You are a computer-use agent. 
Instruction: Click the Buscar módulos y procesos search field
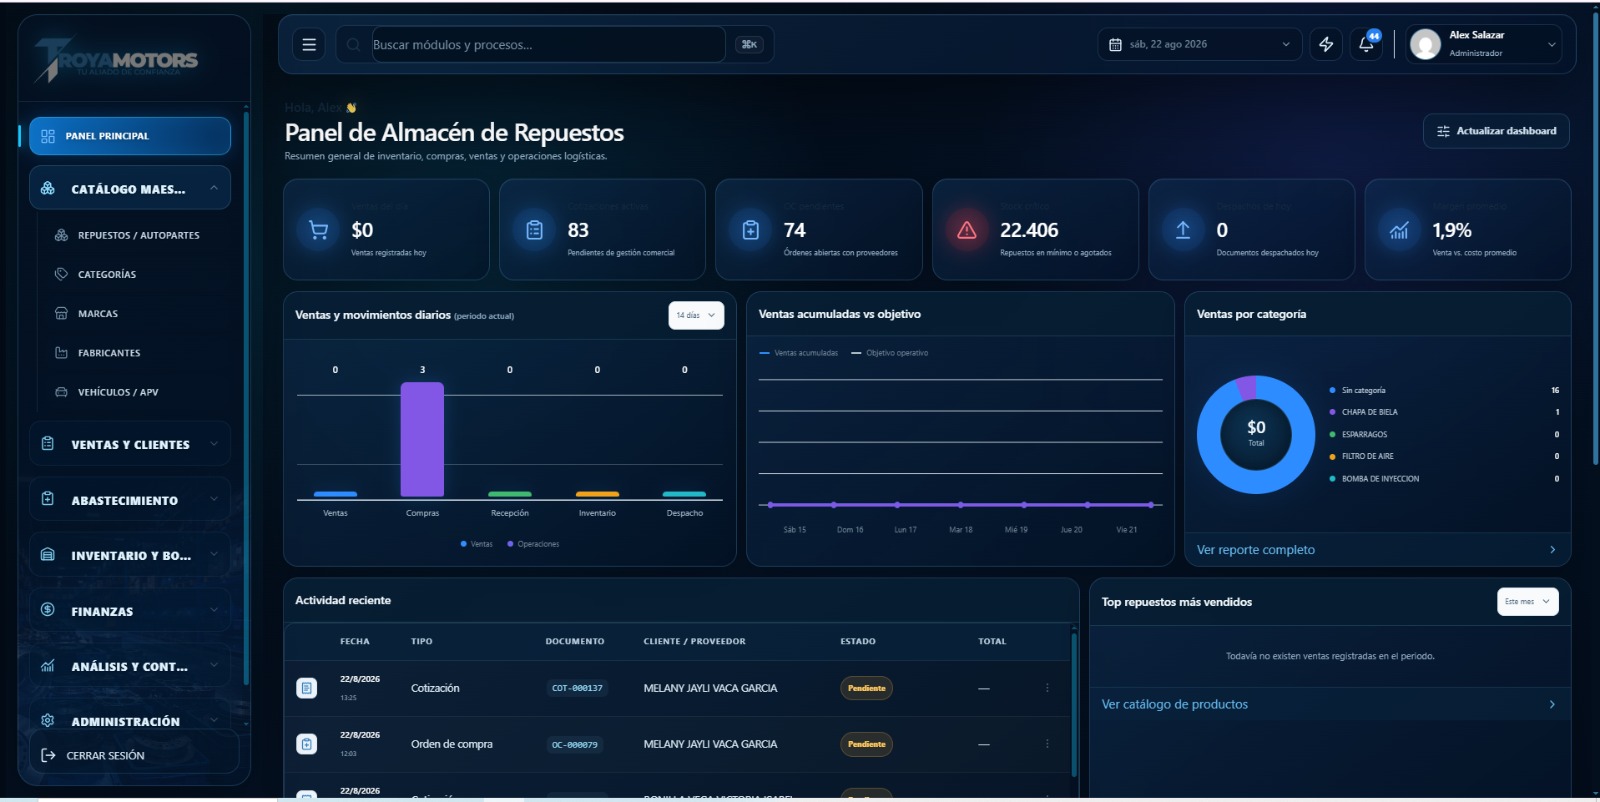click(548, 45)
